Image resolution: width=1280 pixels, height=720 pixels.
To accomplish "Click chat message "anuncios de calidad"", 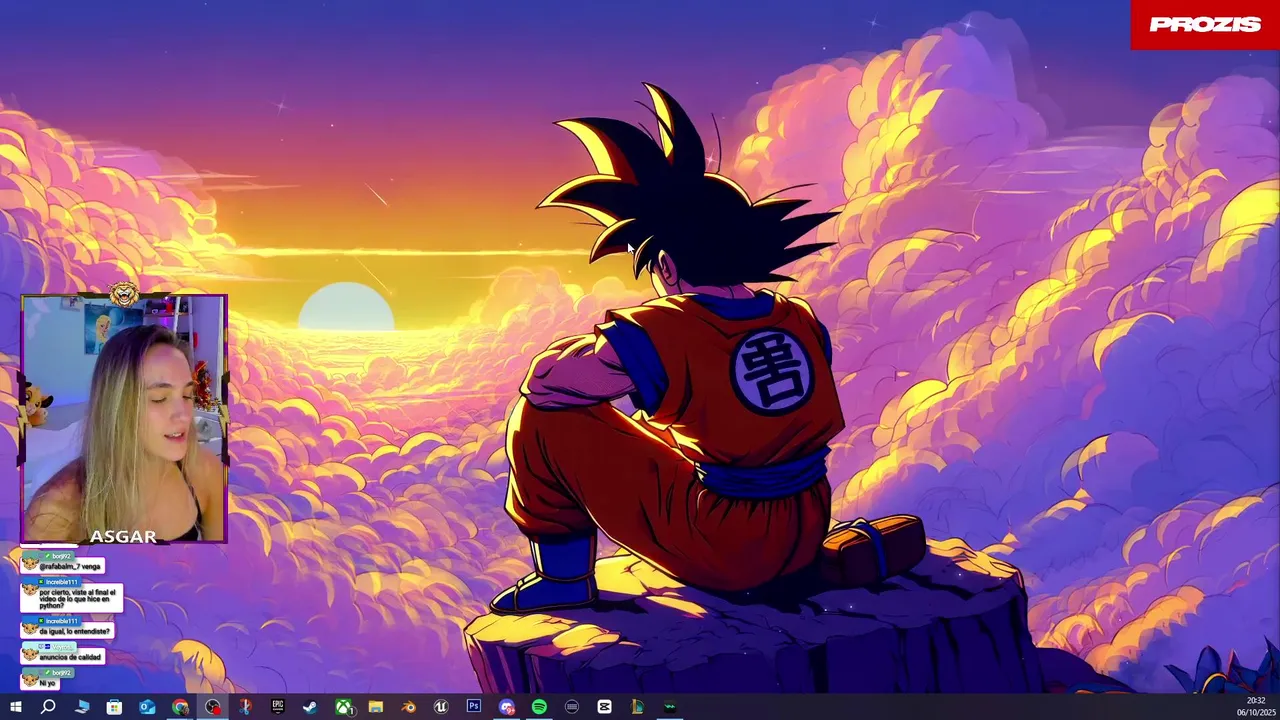I will click(x=71, y=657).
